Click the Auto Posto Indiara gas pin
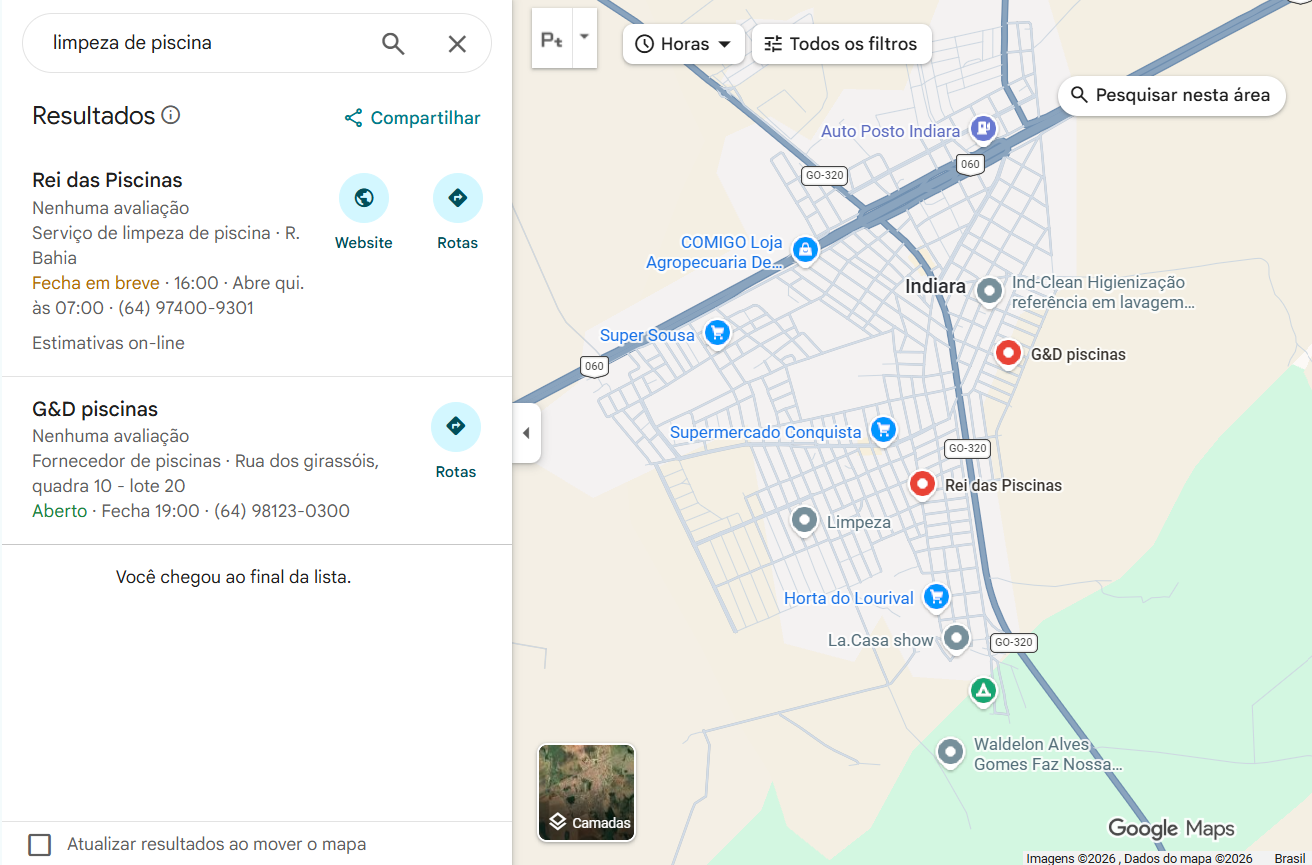The image size is (1312, 865). click(984, 128)
